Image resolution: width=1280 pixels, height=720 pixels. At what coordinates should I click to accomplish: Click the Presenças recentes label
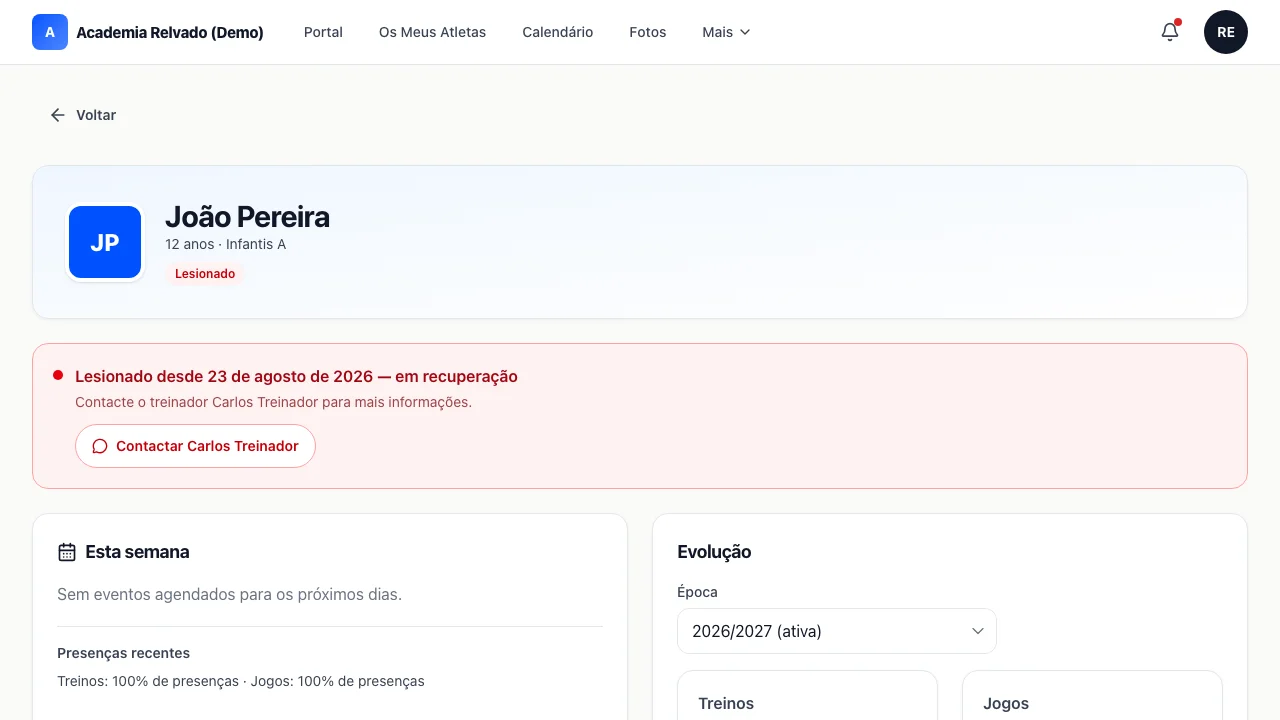tap(123, 653)
